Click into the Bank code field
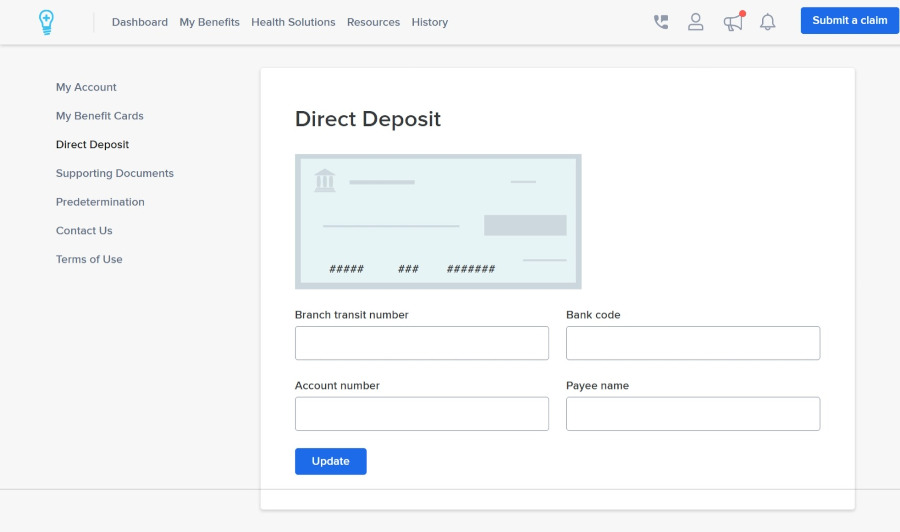900x532 pixels. coord(692,343)
